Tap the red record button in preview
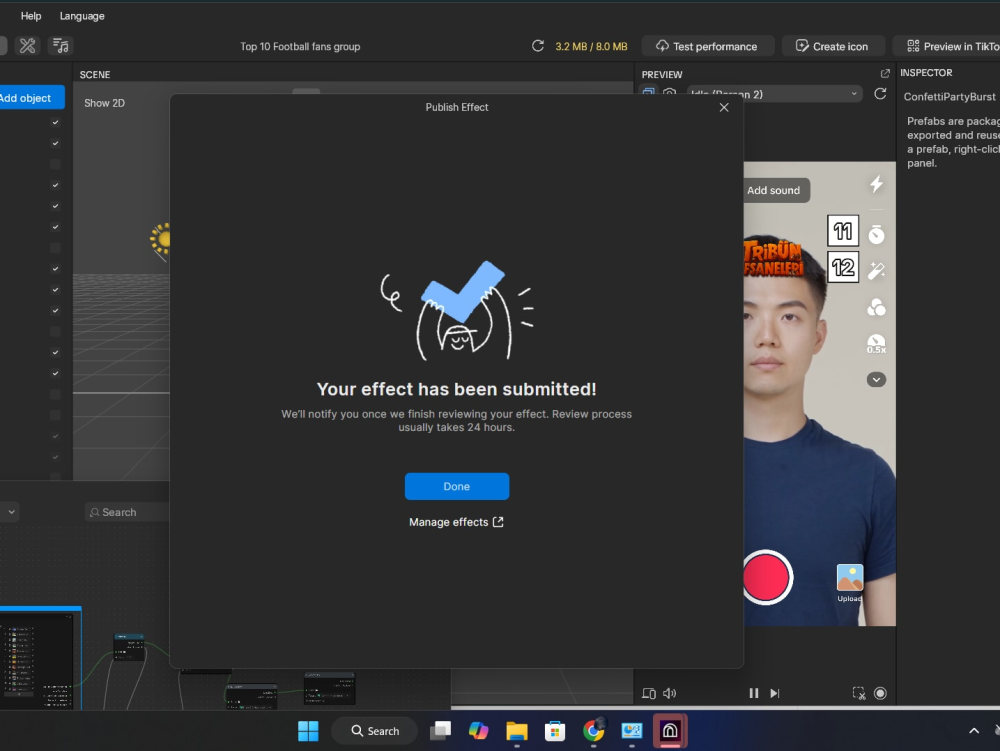 pos(767,577)
